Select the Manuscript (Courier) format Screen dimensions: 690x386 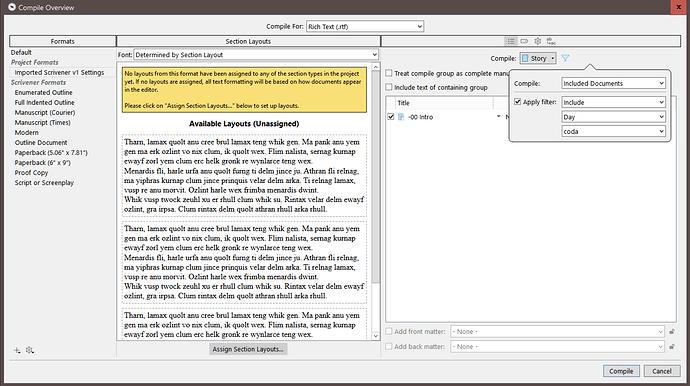[x=45, y=113]
